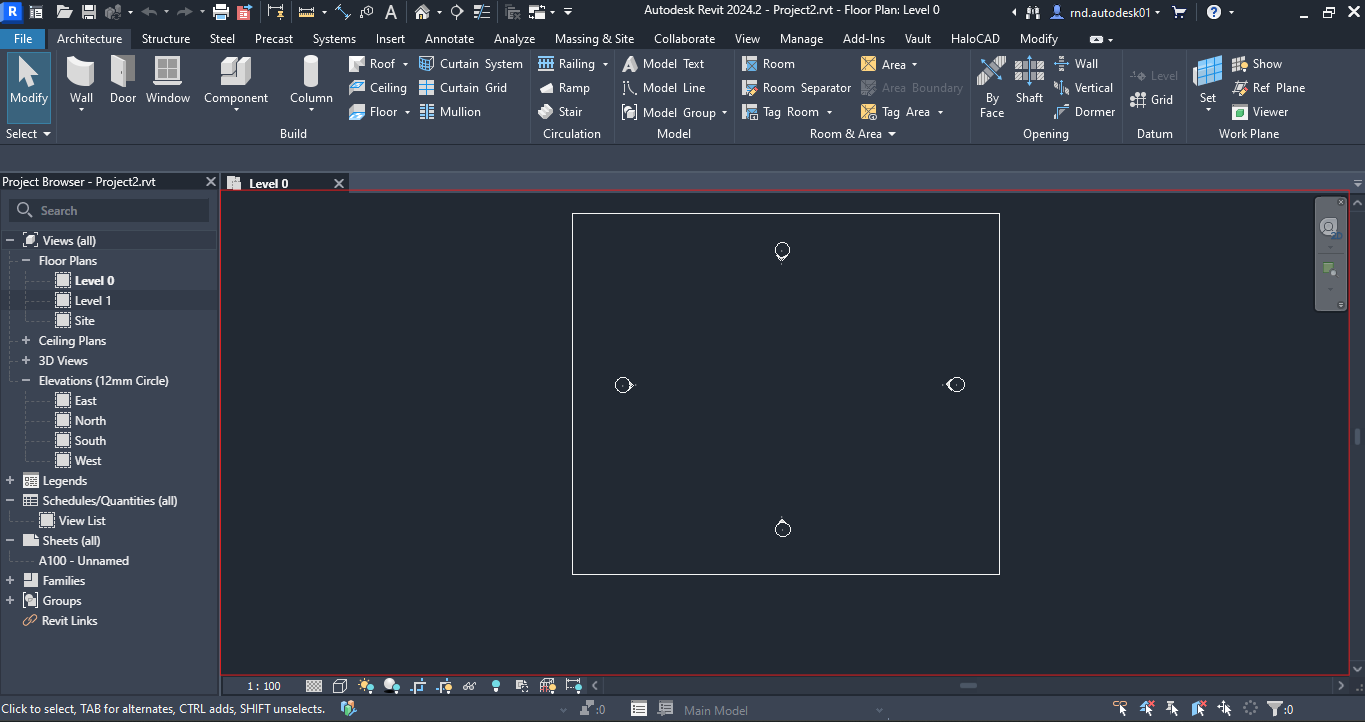This screenshot has height=722, width=1365.
Task: Select the Wall tool
Action: [81, 80]
